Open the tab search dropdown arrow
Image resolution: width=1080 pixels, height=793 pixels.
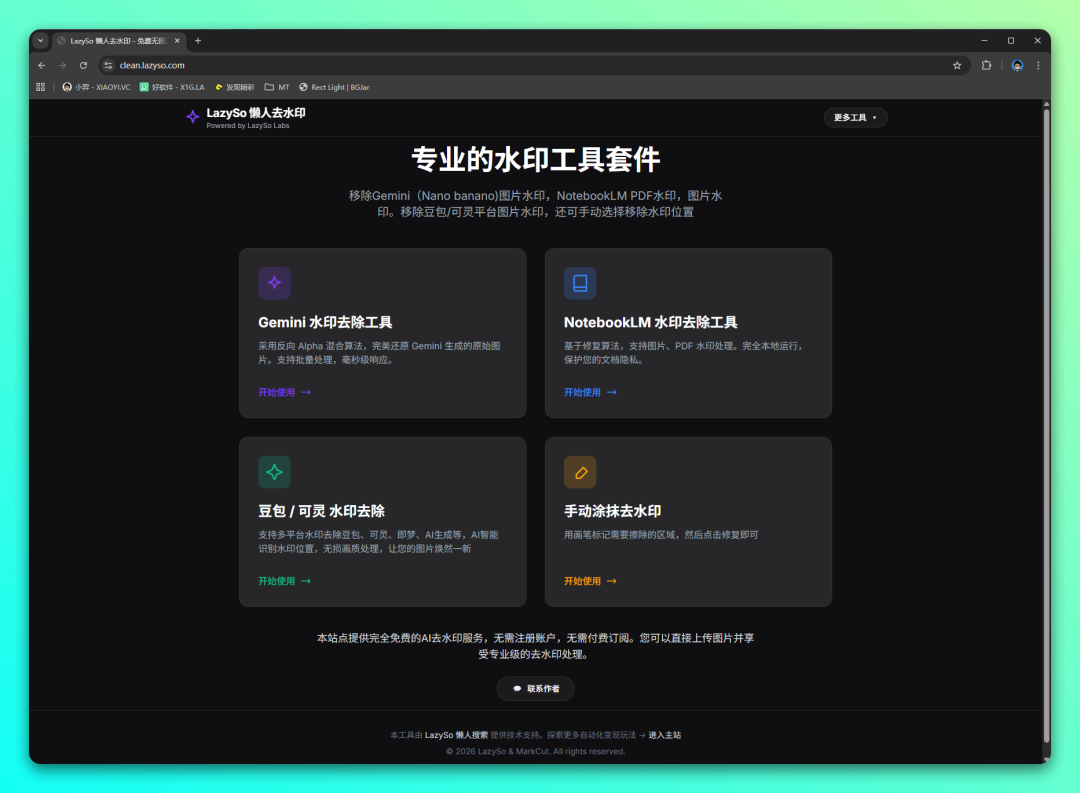coord(41,41)
